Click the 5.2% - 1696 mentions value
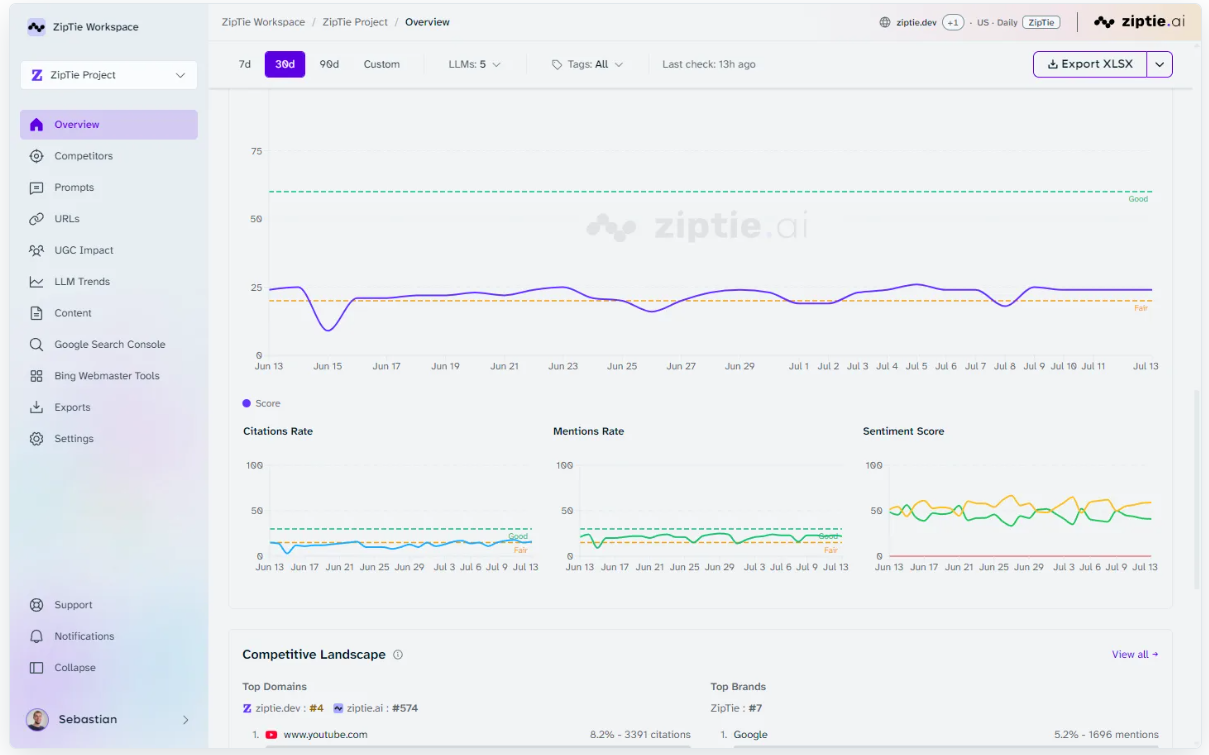 point(1106,735)
